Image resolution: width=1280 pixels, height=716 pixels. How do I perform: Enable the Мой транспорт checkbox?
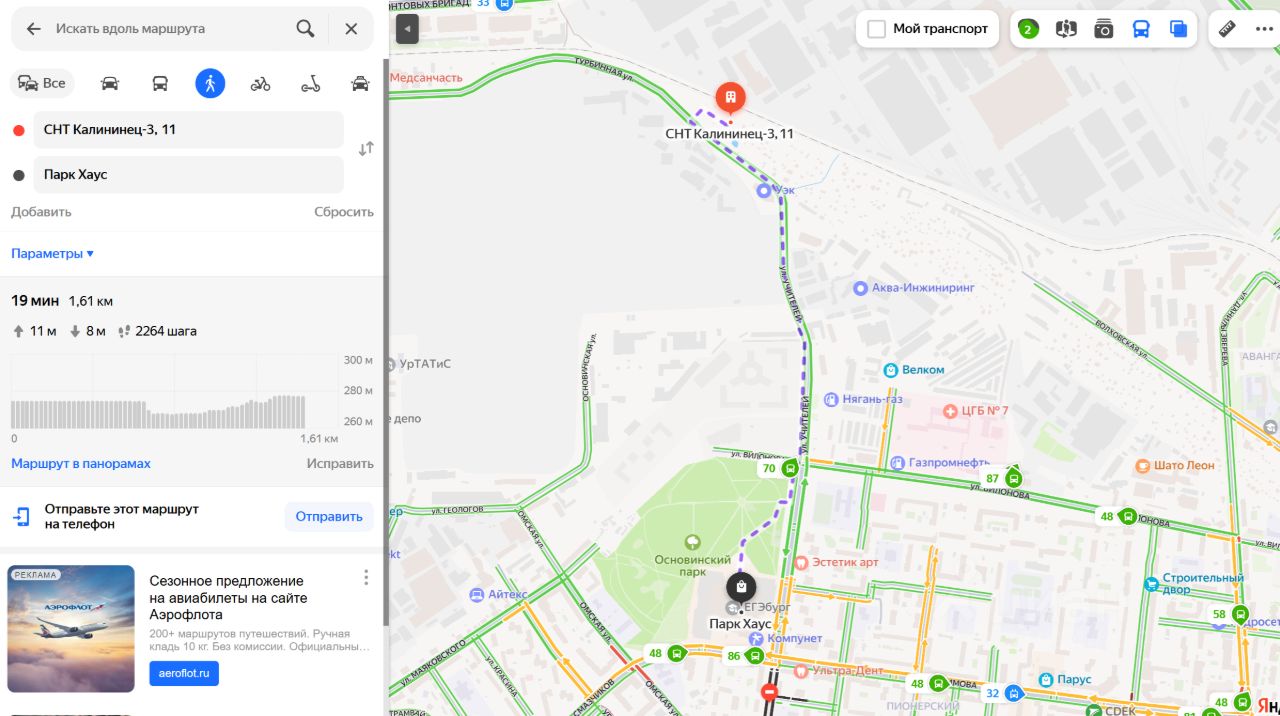[876, 29]
